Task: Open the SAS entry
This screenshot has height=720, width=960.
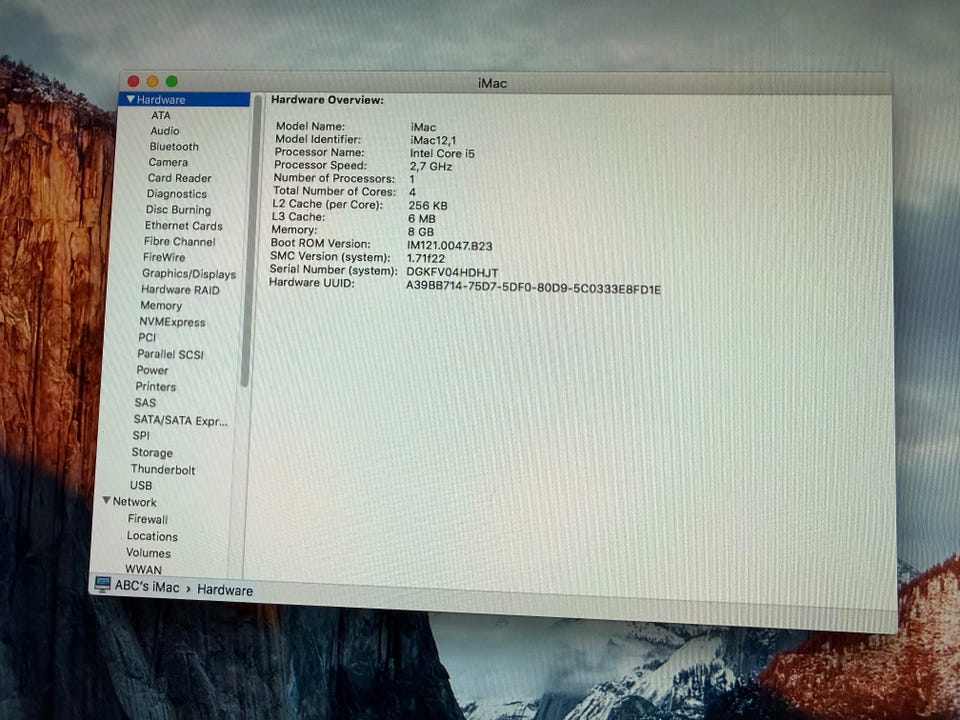Action: click(x=145, y=403)
